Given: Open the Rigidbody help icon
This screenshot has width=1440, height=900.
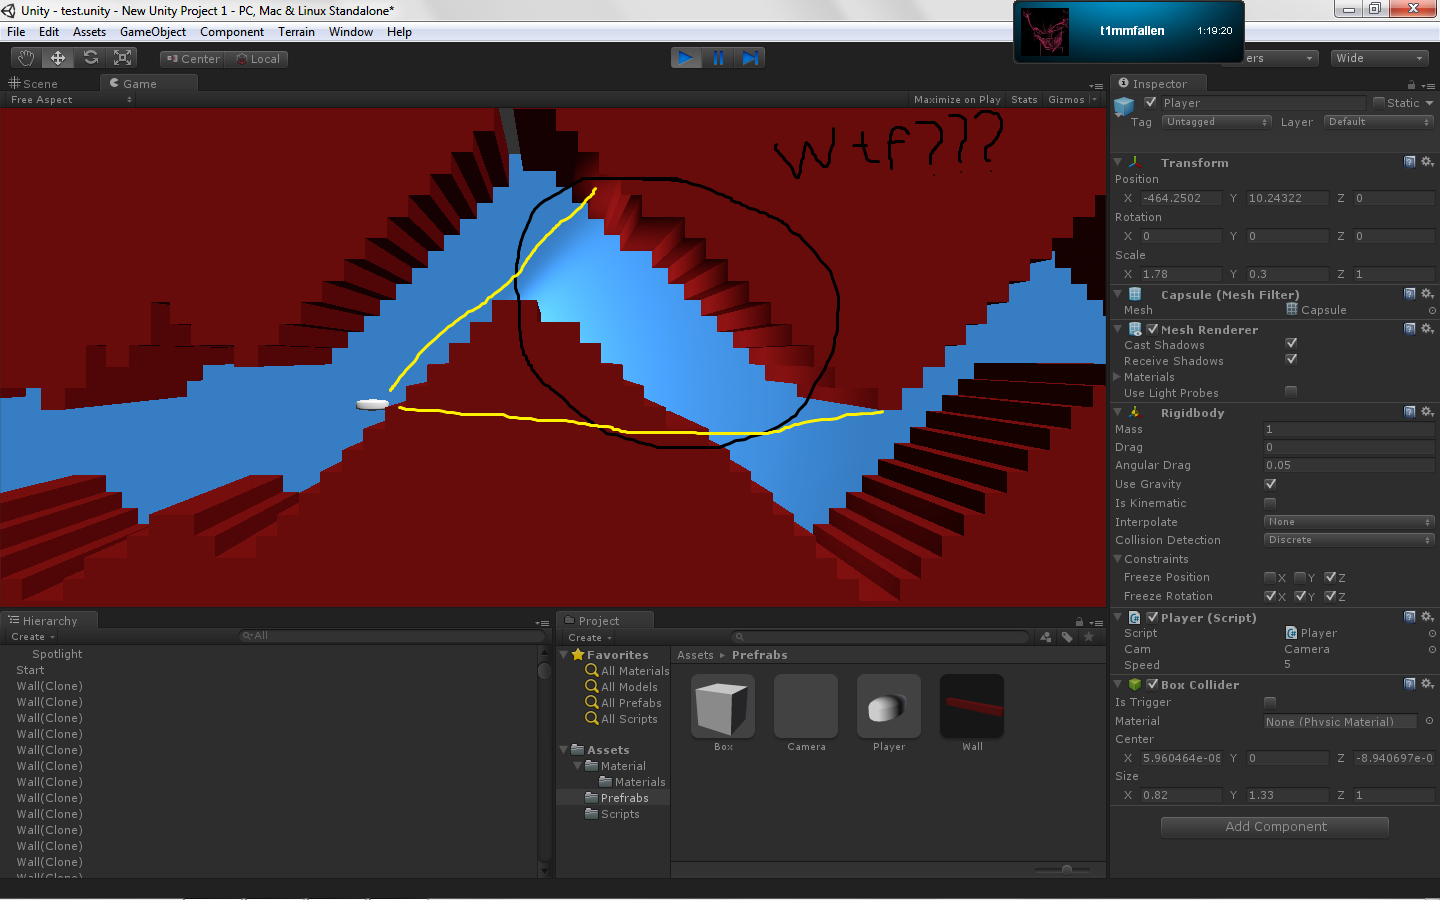Looking at the screenshot, I should coord(1409,412).
